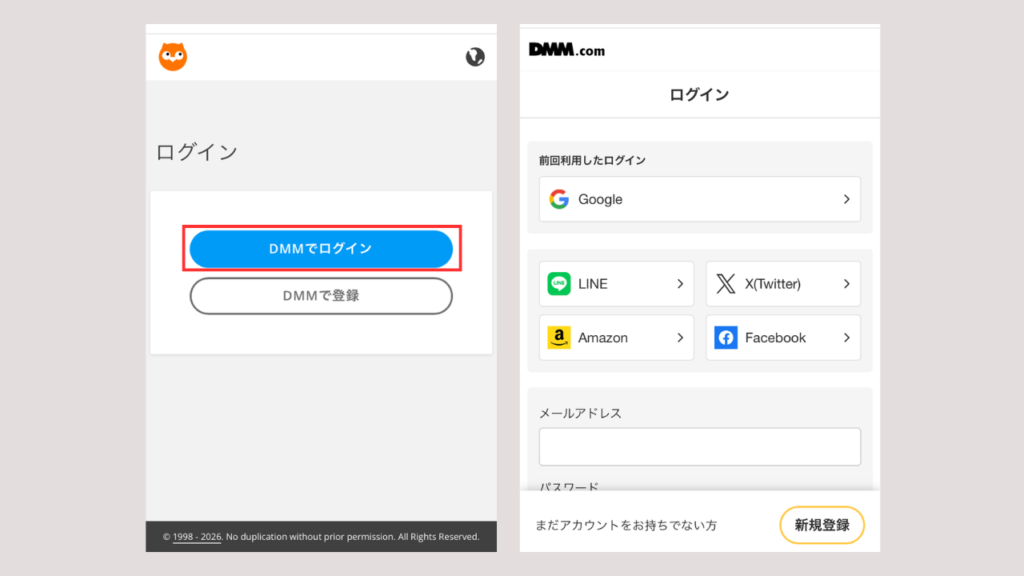Click the chevron on the LINE button
The width and height of the screenshot is (1024, 576).
680,283
